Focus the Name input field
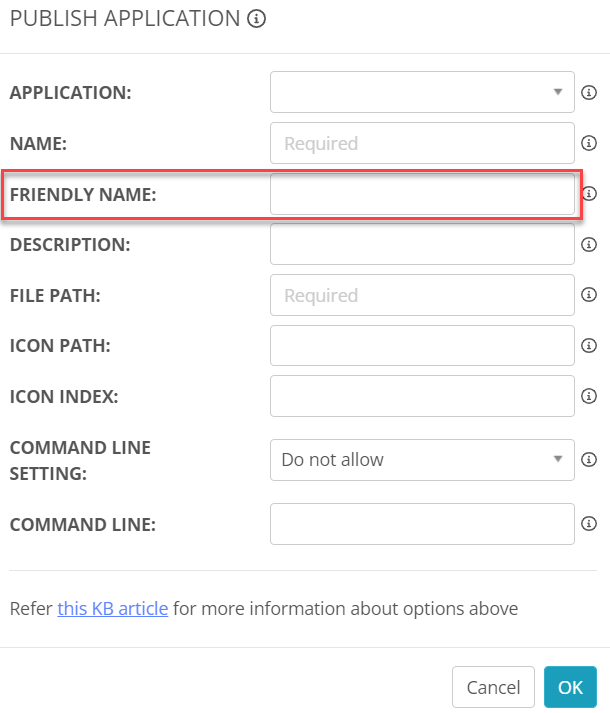 (422, 143)
